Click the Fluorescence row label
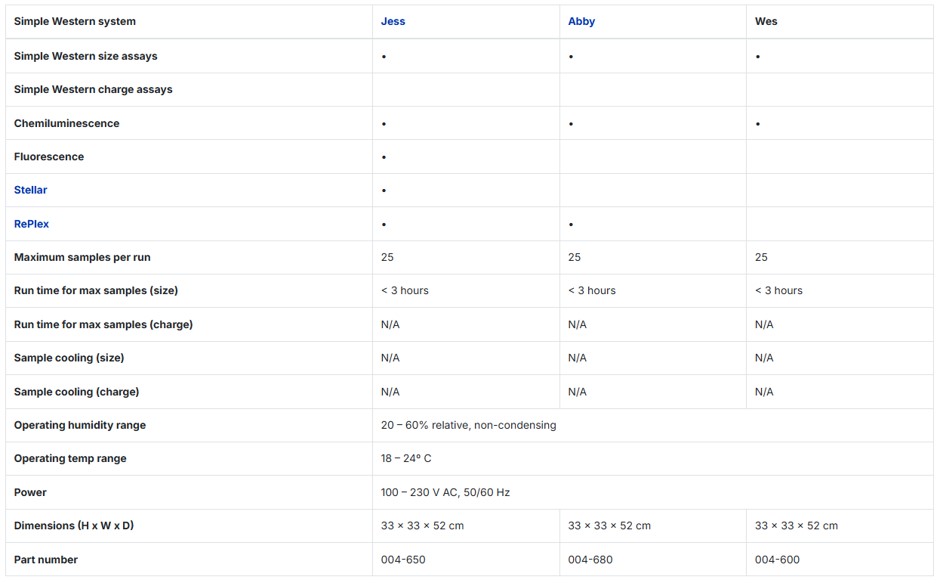940x583 pixels. point(49,157)
